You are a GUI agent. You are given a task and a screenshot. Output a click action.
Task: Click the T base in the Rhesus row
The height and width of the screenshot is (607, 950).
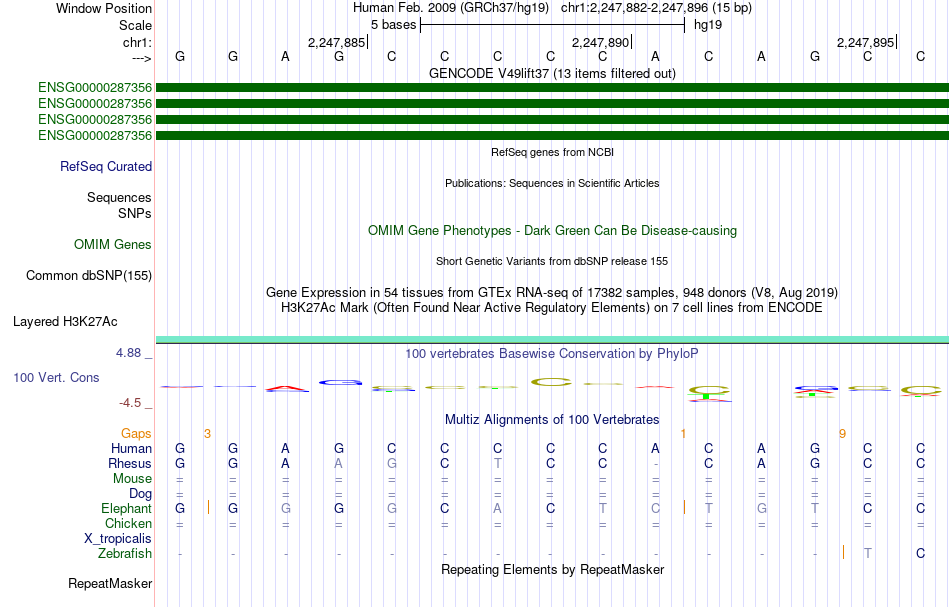pos(497,463)
